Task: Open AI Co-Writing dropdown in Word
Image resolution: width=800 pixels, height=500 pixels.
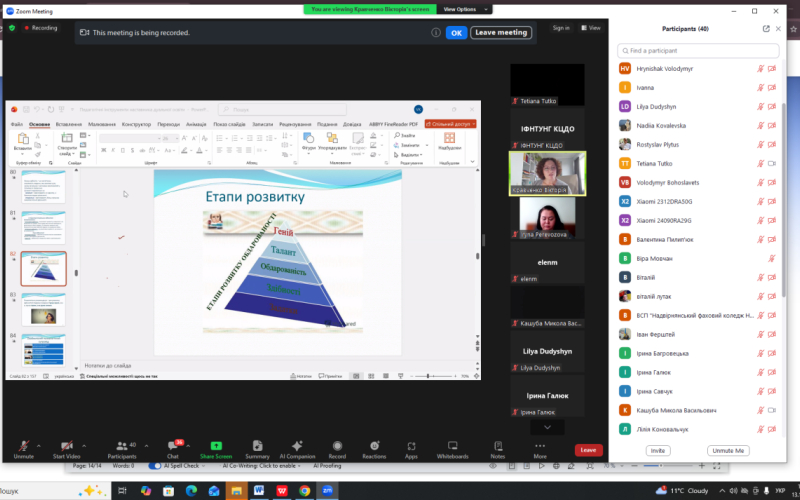Action: pos(301,466)
